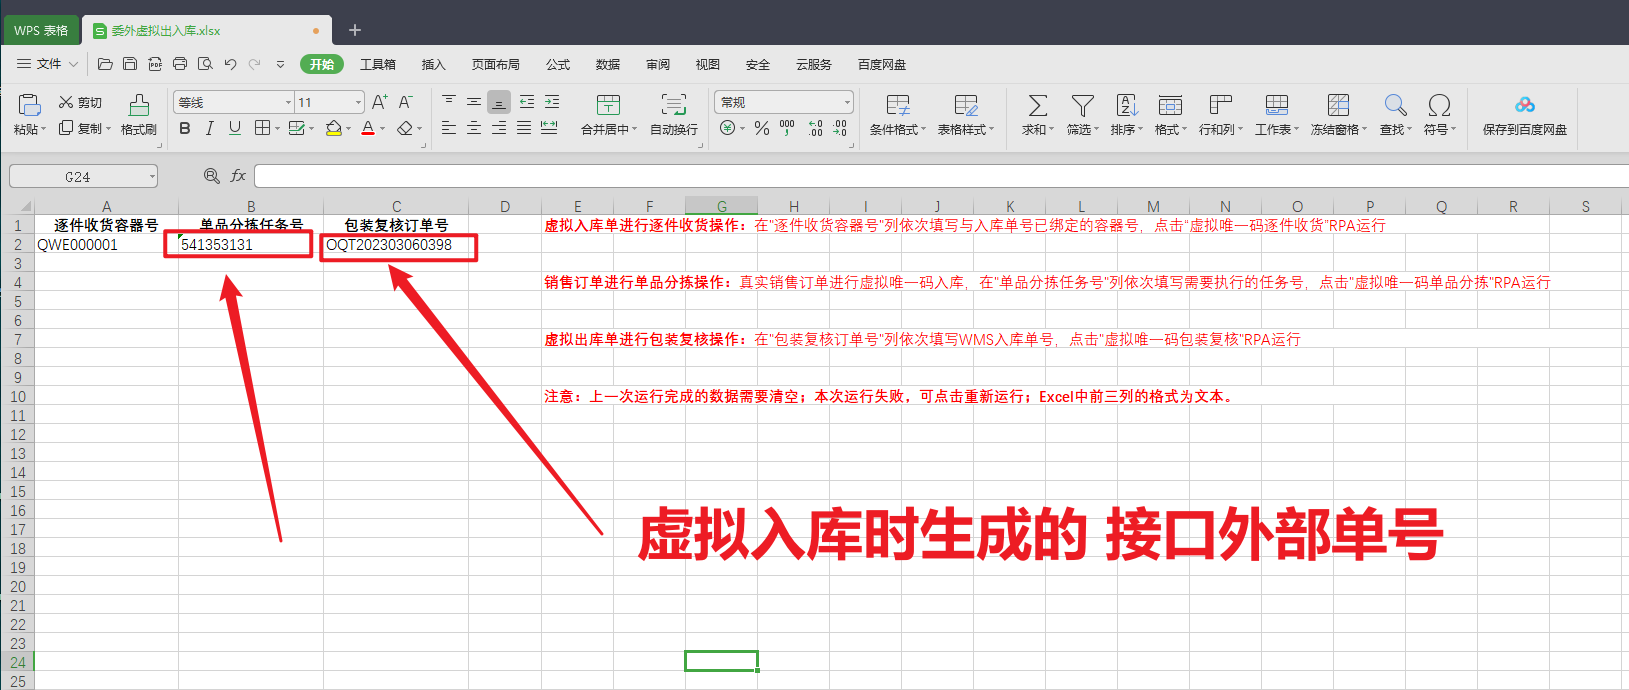The height and width of the screenshot is (690, 1629).
Task: Toggle italic formatting
Action: pos(210,128)
